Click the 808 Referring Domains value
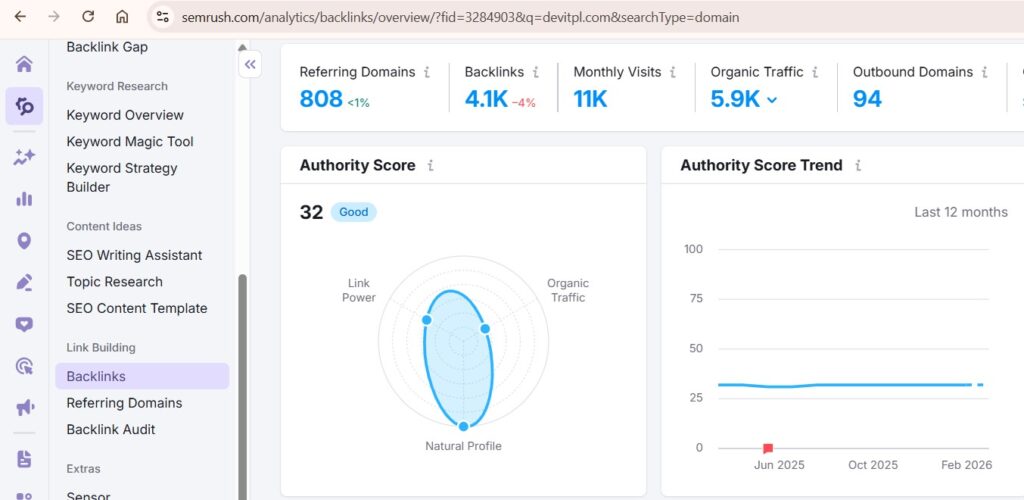 point(321,99)
